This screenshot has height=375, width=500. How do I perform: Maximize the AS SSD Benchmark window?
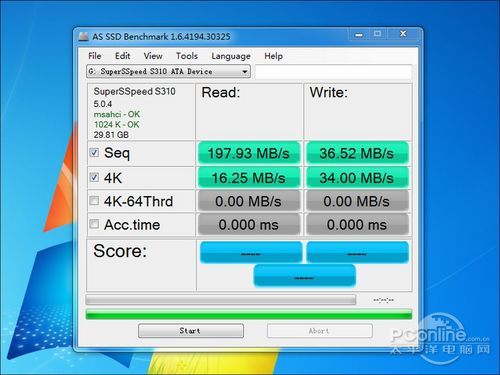pos(377,34)
